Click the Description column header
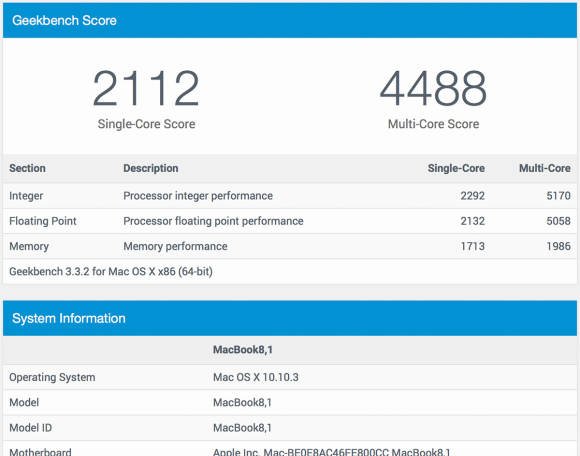Image resolution: width=580 pixels, height=456 pixels. click(x=151, y=168)
